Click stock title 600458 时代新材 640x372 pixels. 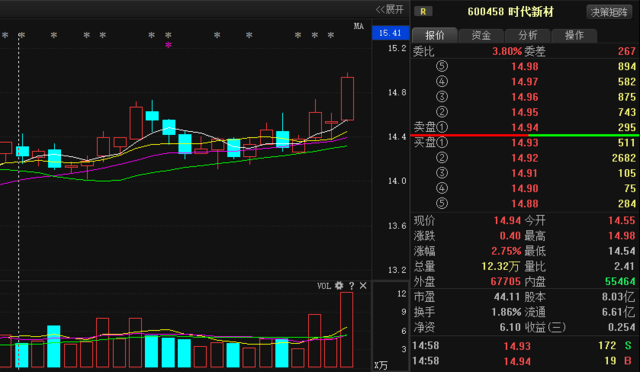511,12
